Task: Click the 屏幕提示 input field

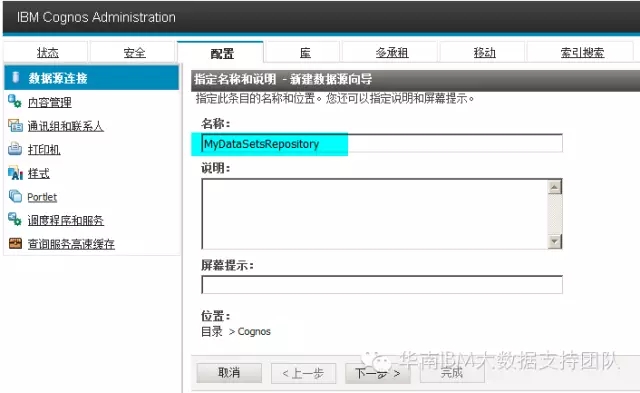Action: pos(382,284)
